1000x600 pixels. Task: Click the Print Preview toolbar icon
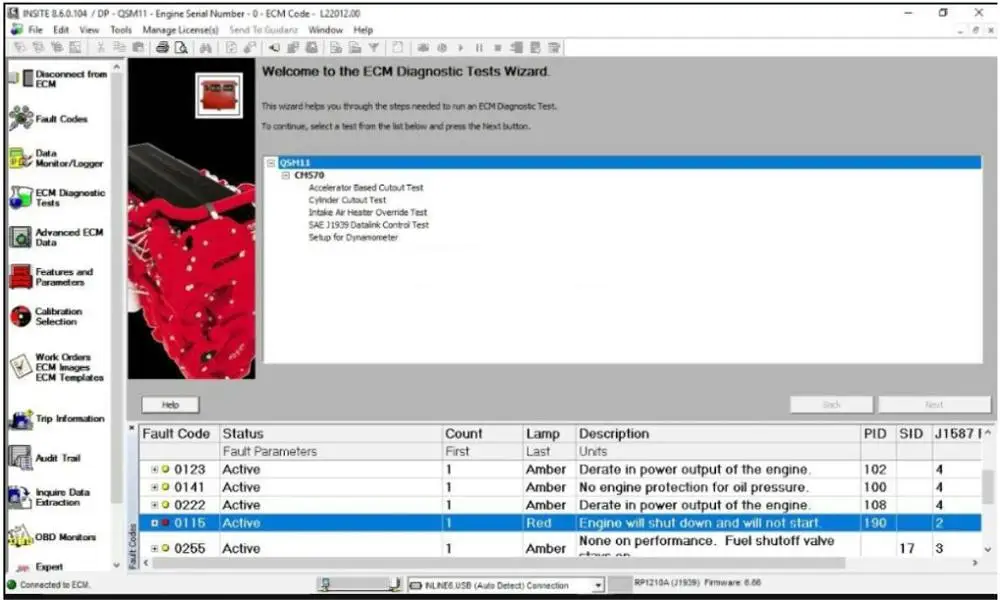181,48
